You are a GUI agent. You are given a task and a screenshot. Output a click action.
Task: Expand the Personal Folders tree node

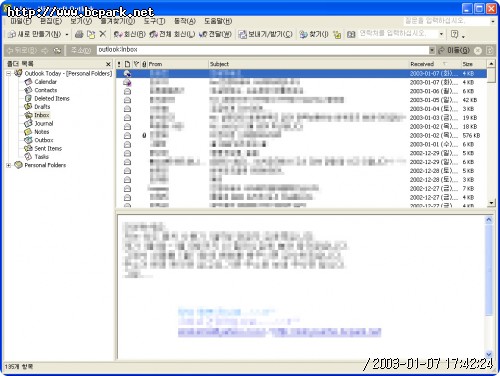point(9,165)
